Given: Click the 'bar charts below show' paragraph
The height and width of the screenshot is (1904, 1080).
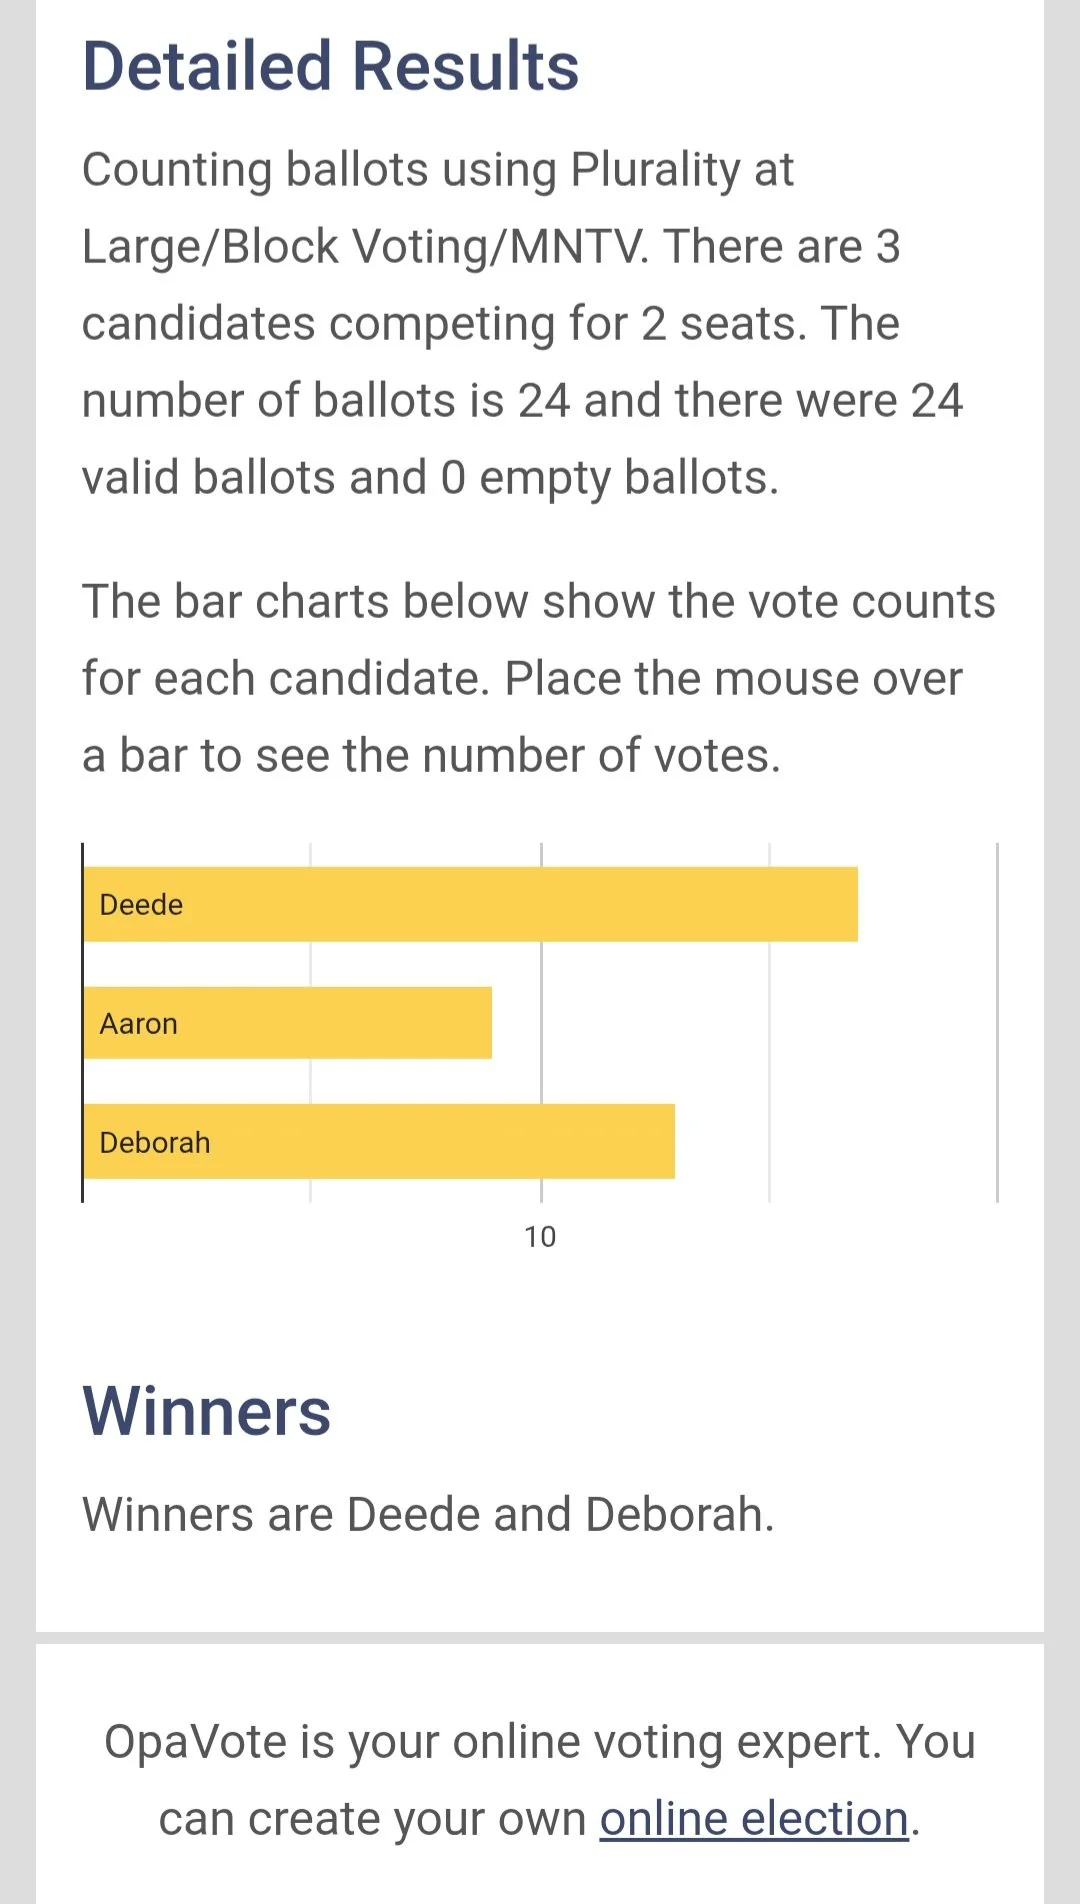Looking at the screenshot, I should click(x=539, y=678).
